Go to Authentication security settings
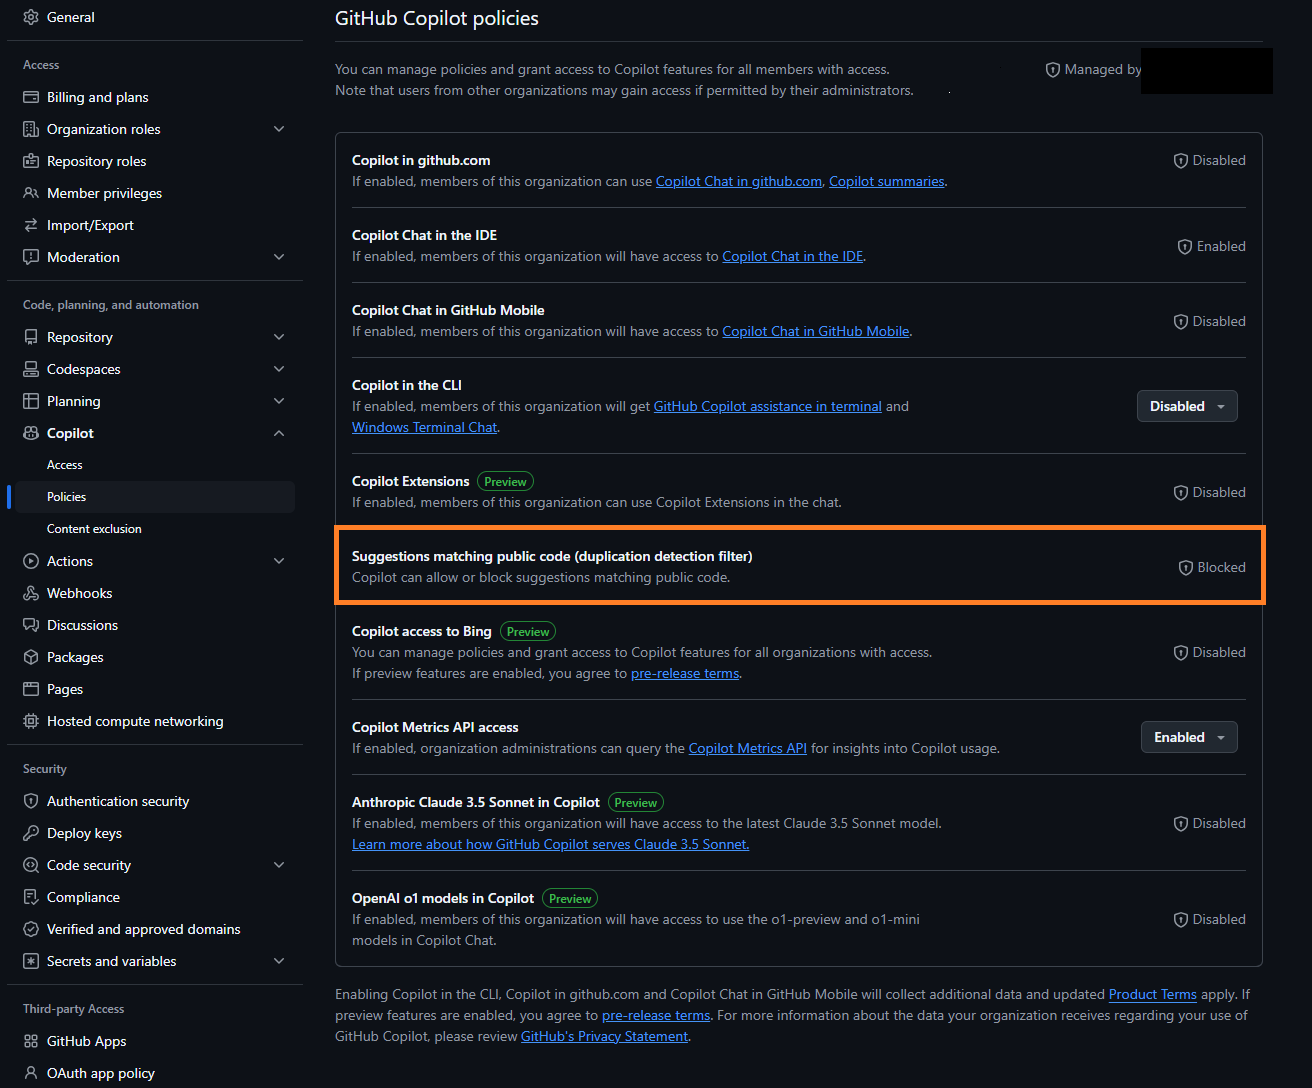This screenshot has width=1312, height=1088. tap(155, 801)
